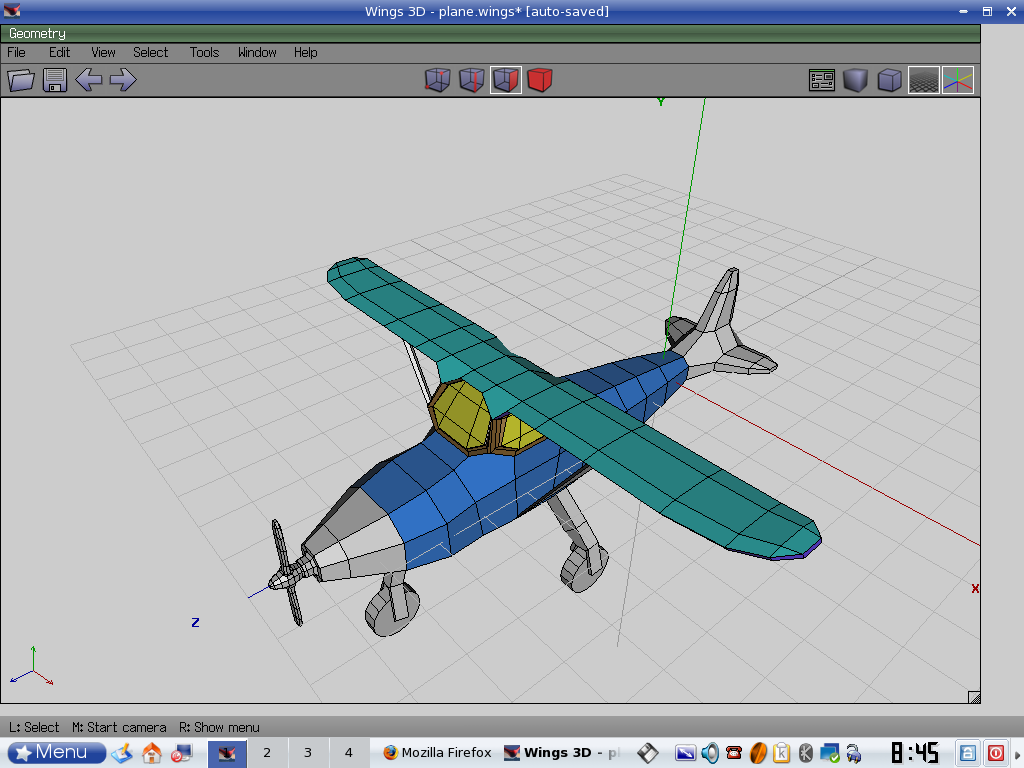Image resolution: width=1024 pixels, height=768 pixels.
Task: Click the Save floppy disk icon
Action: coord(55,80)
